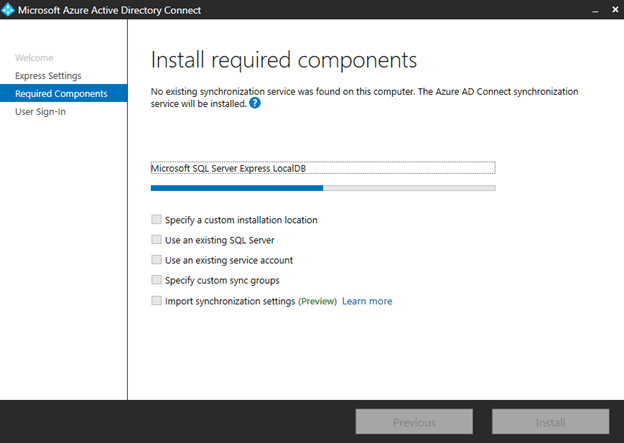Follow the Learn more link
This screenshot has width=624, height=443.
(367, 301)
